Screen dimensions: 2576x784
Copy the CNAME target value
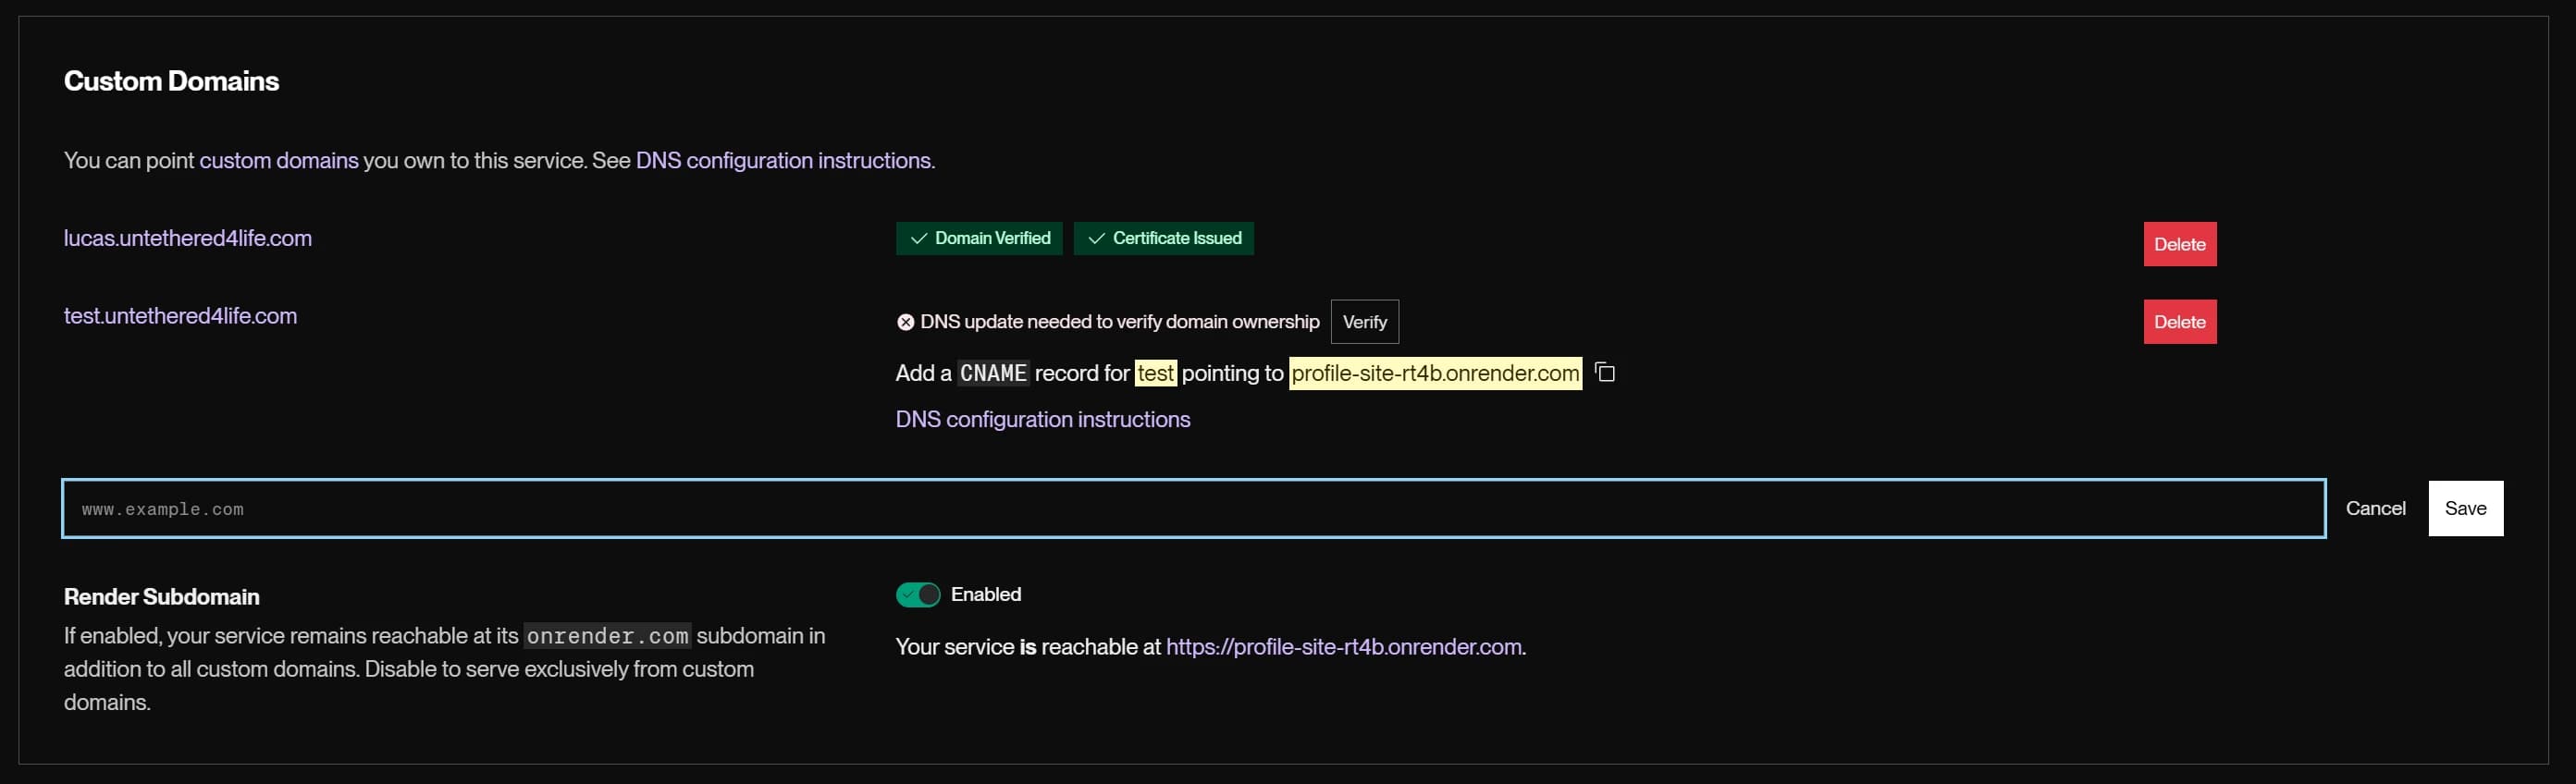(1605, 373)
